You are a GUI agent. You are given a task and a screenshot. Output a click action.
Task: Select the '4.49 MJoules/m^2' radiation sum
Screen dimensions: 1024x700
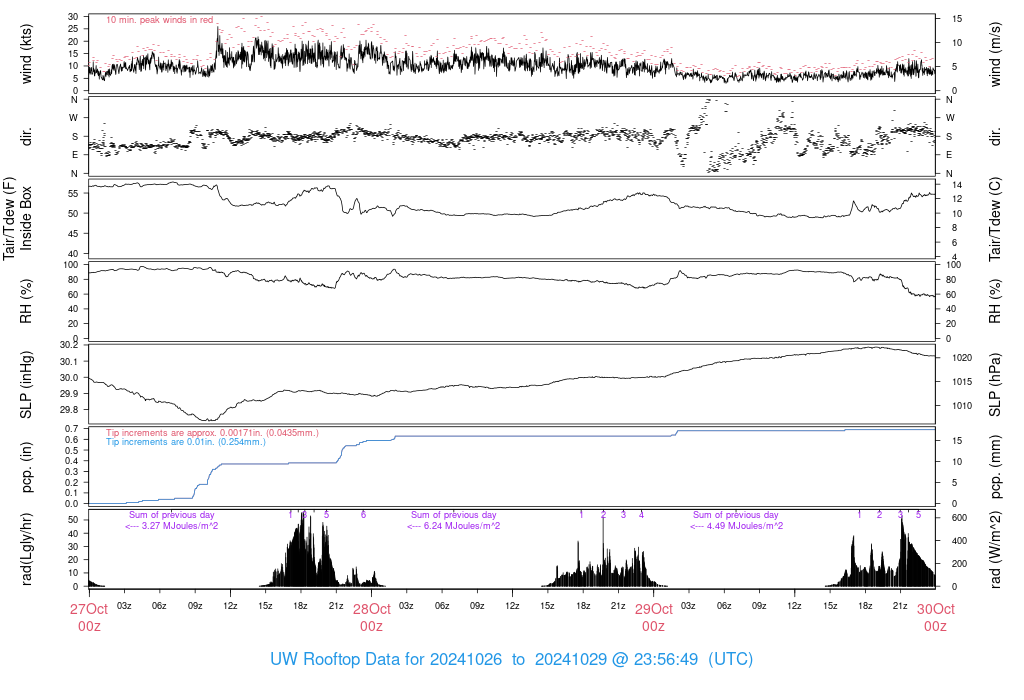tap(745, 526)
